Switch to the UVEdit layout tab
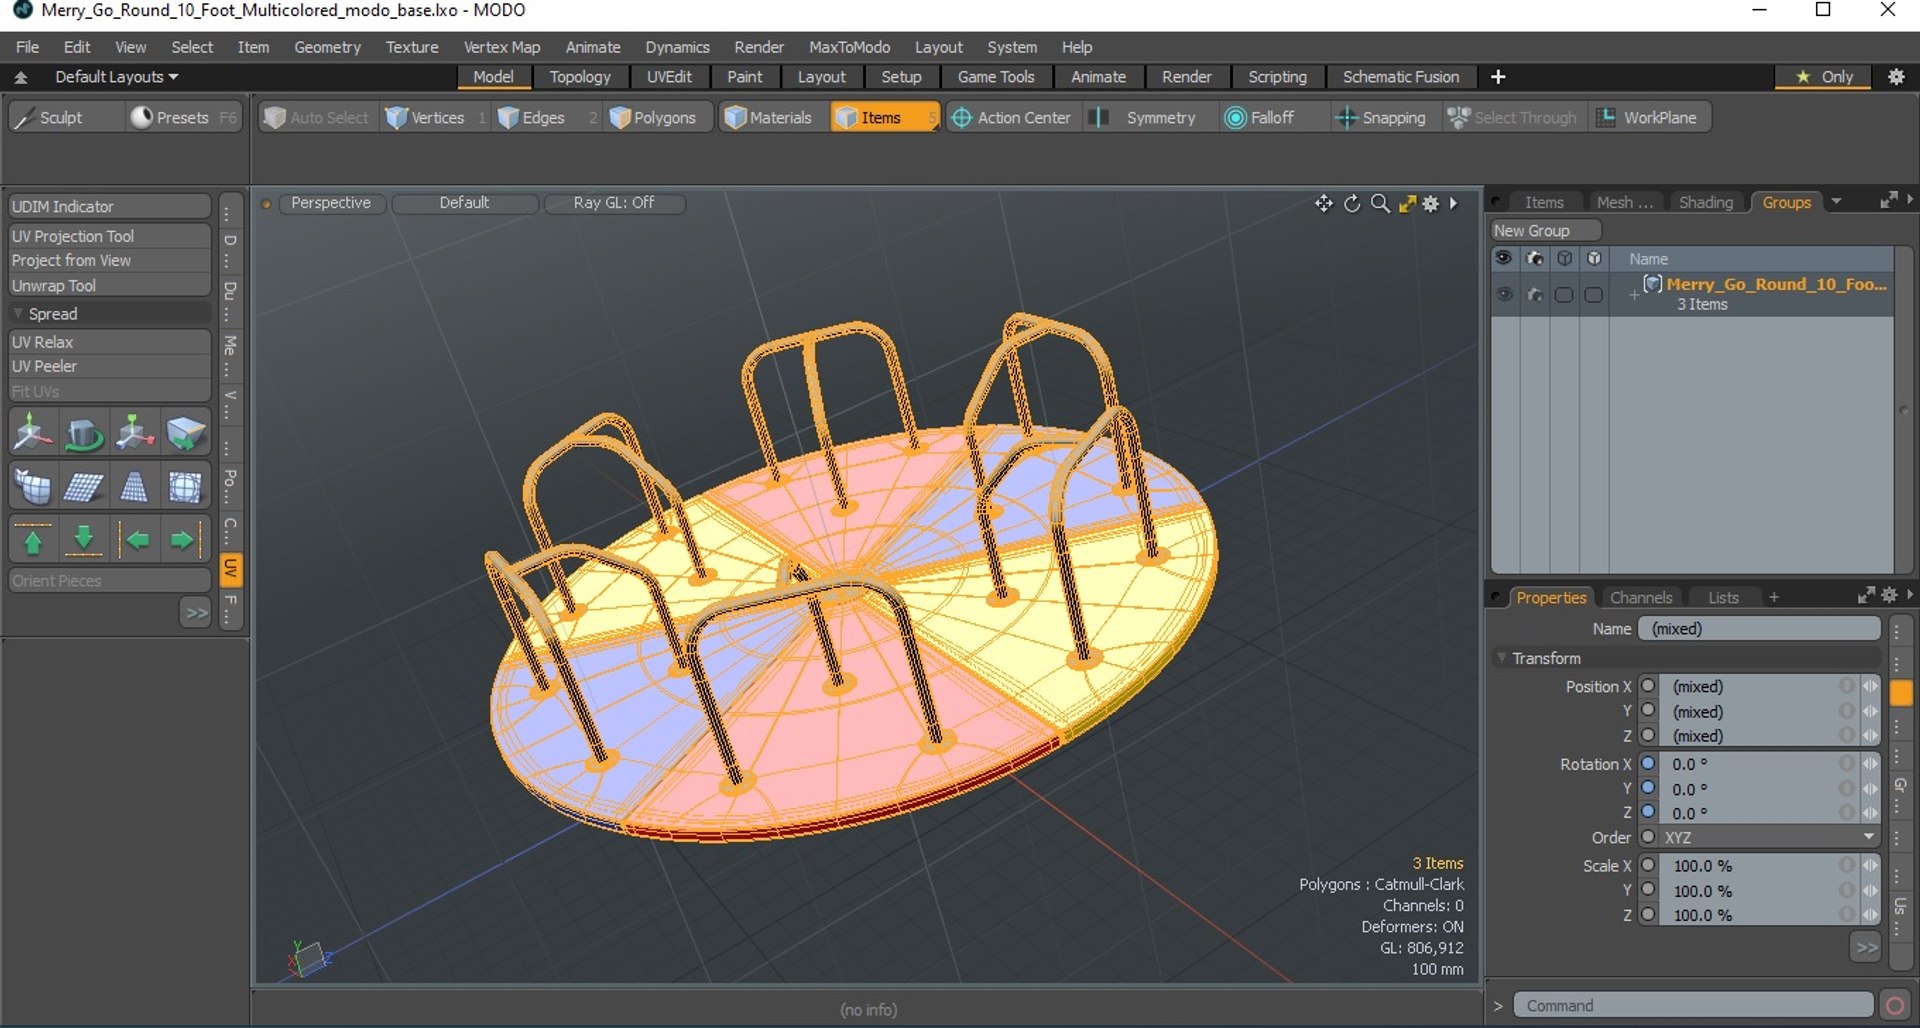 pyautogui.click(x=669, y=77)
